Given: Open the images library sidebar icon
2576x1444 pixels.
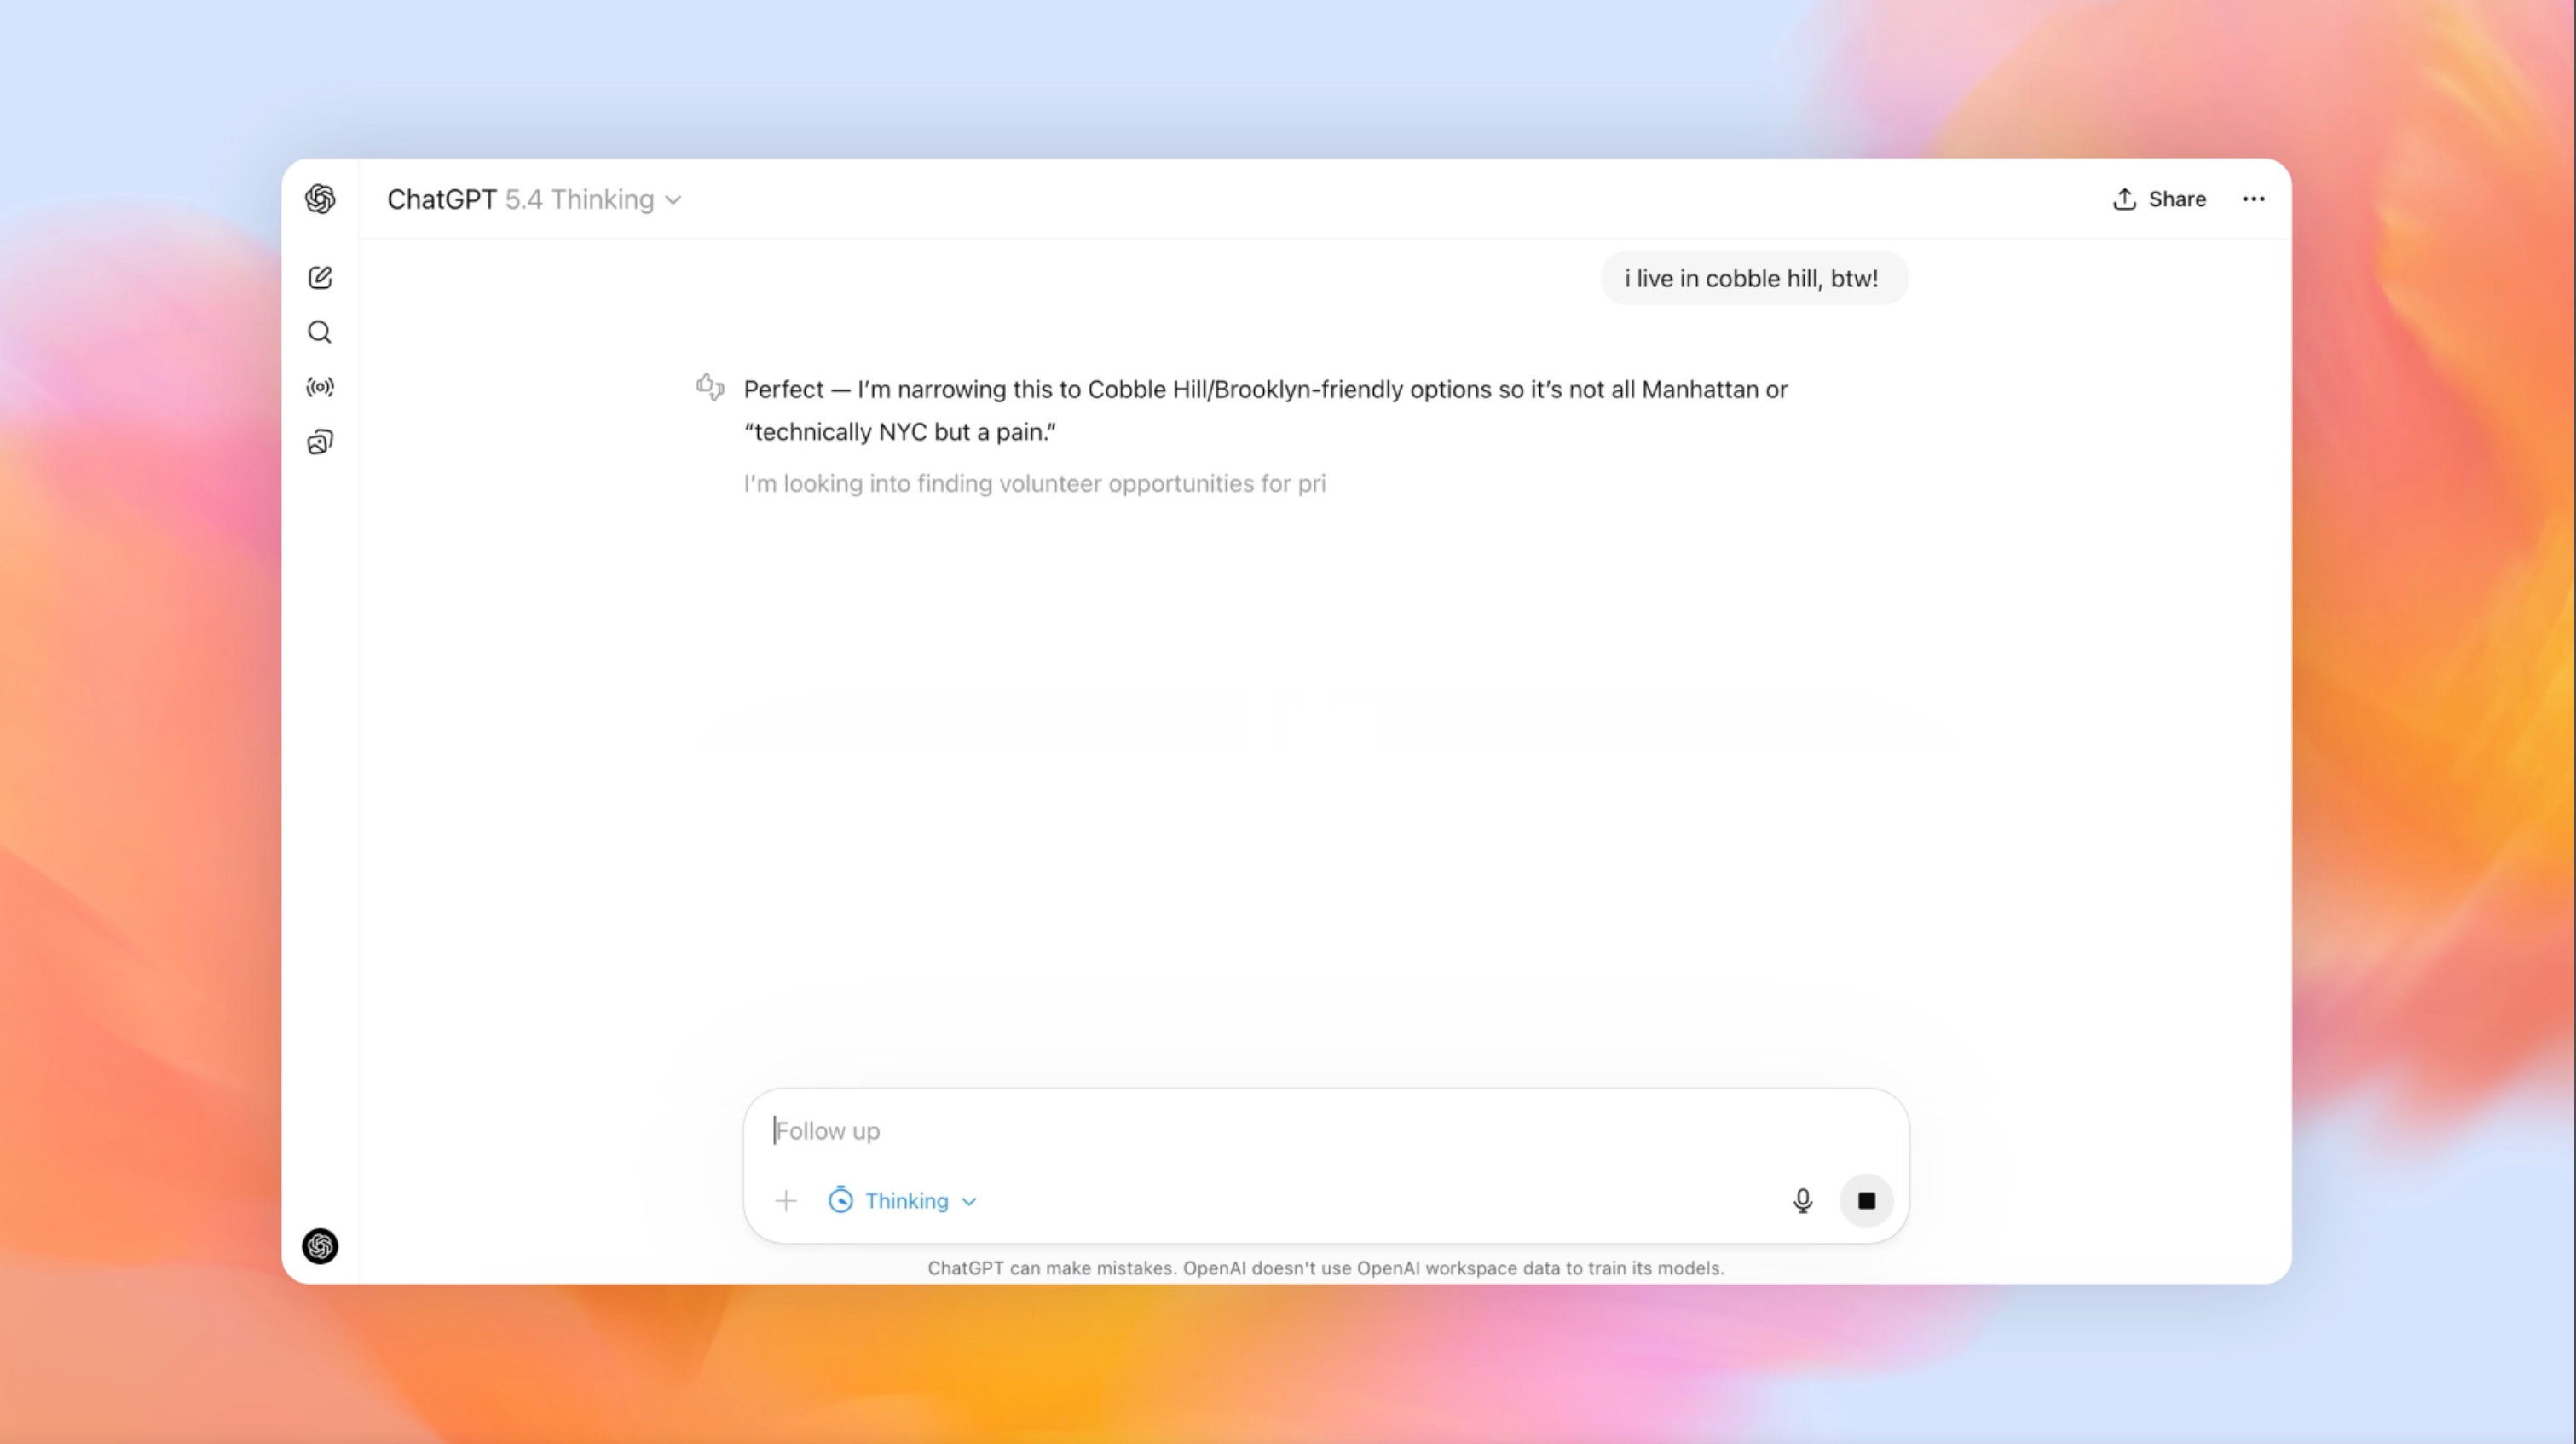Looking at the screenshot, I should pos(320,442).
